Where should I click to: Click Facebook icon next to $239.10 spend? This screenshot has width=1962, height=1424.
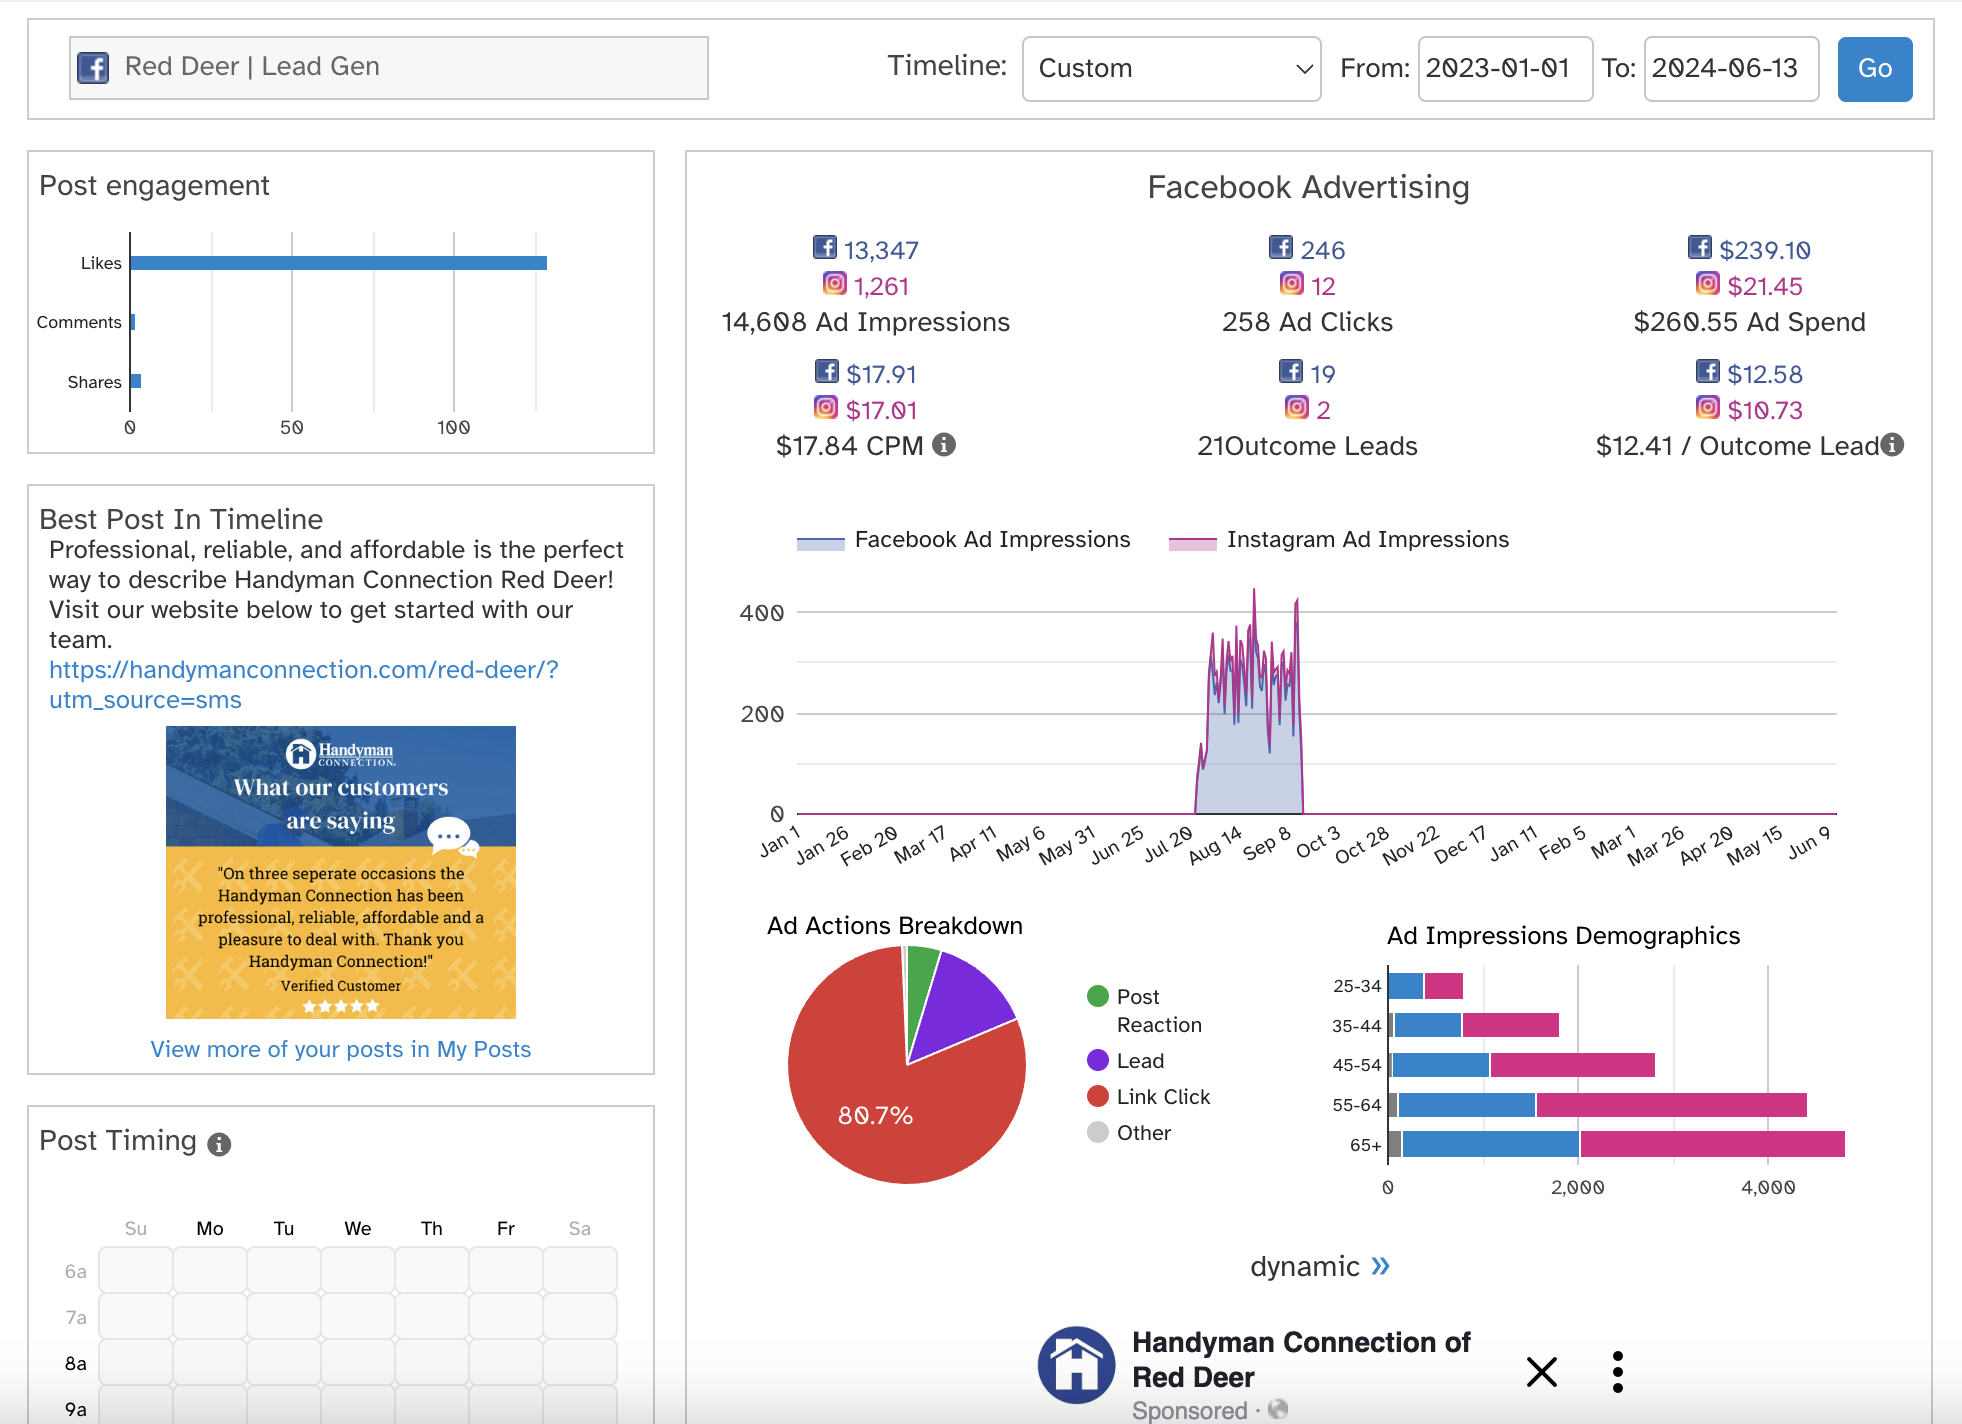[x=1700, y=247]
